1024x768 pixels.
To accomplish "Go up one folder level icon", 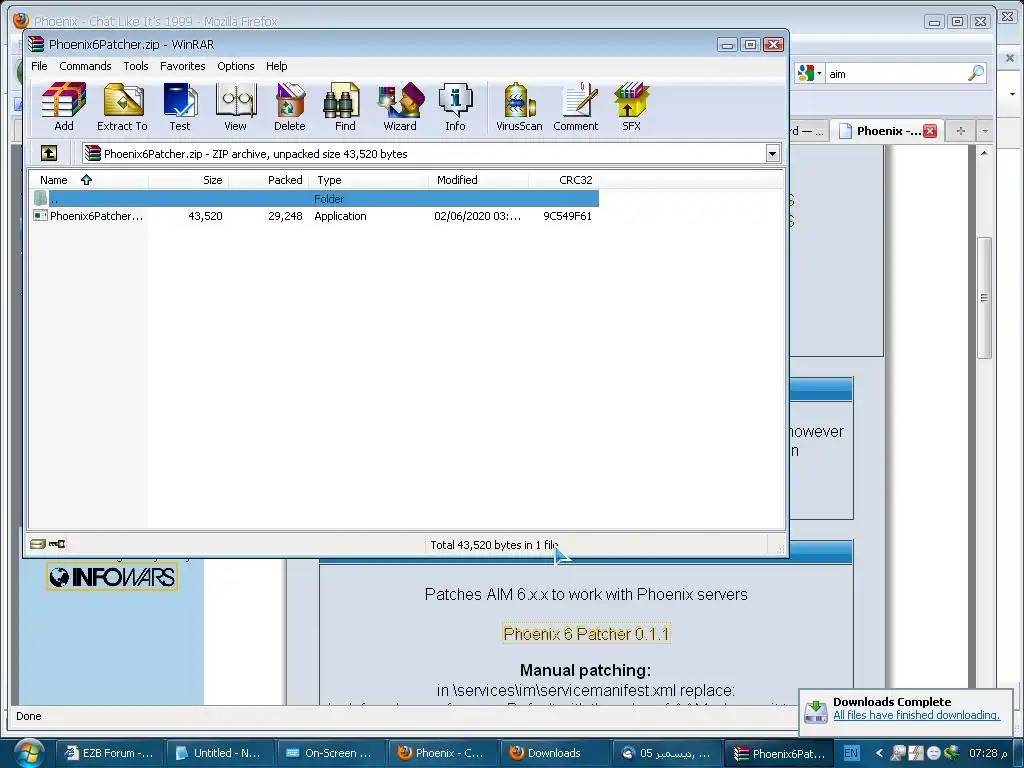I will 49,153.
